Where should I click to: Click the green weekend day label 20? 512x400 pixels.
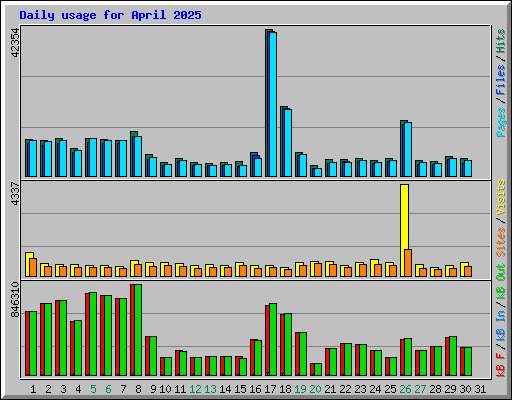[x=315, y=389]
